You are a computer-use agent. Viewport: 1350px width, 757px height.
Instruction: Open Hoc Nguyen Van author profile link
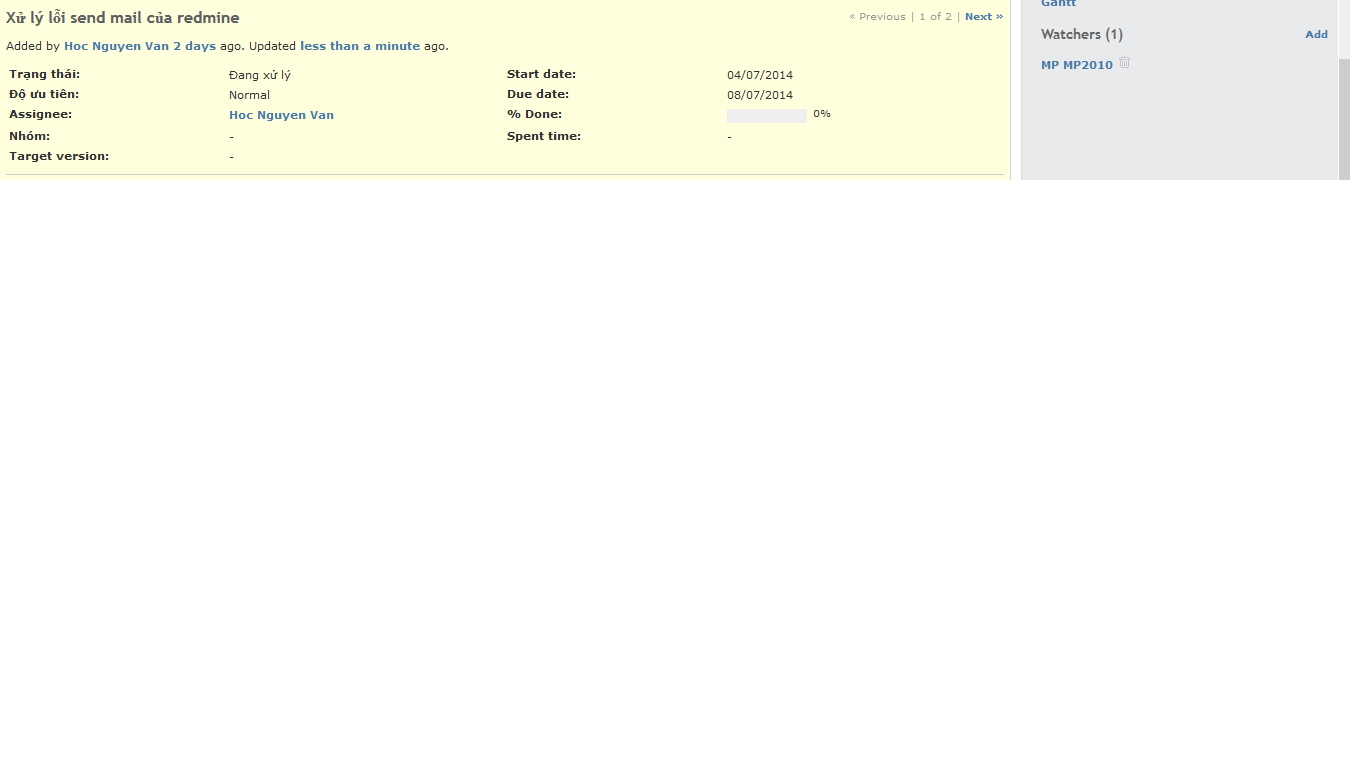[116, 46]
